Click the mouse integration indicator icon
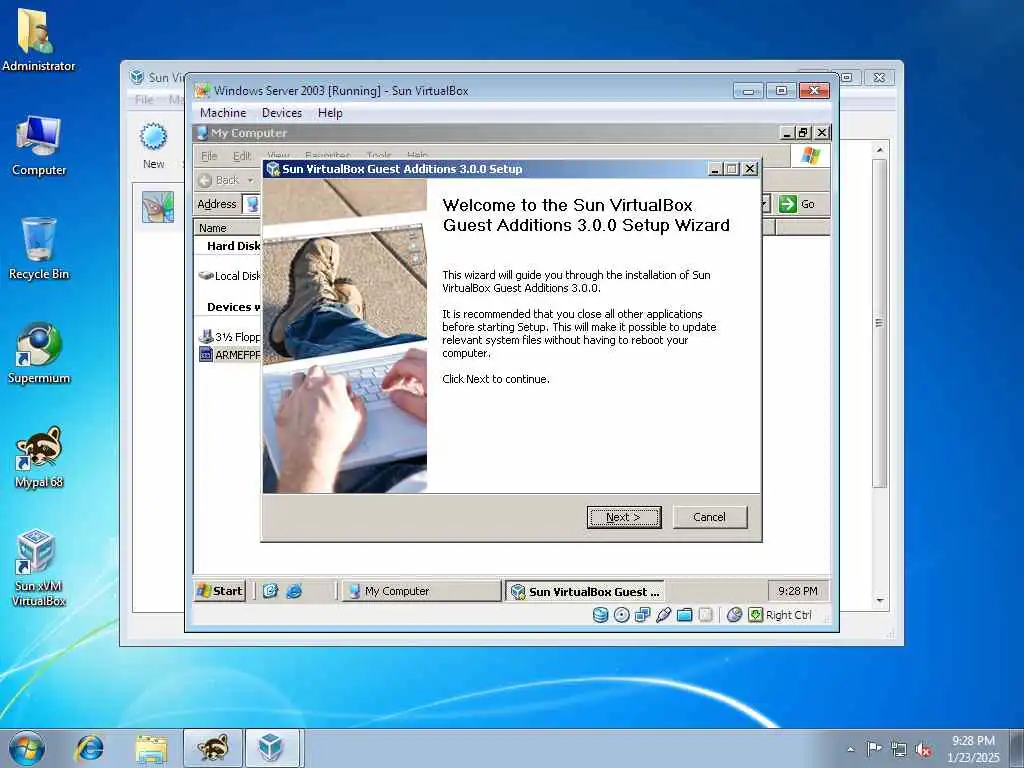 click(734, 615)
